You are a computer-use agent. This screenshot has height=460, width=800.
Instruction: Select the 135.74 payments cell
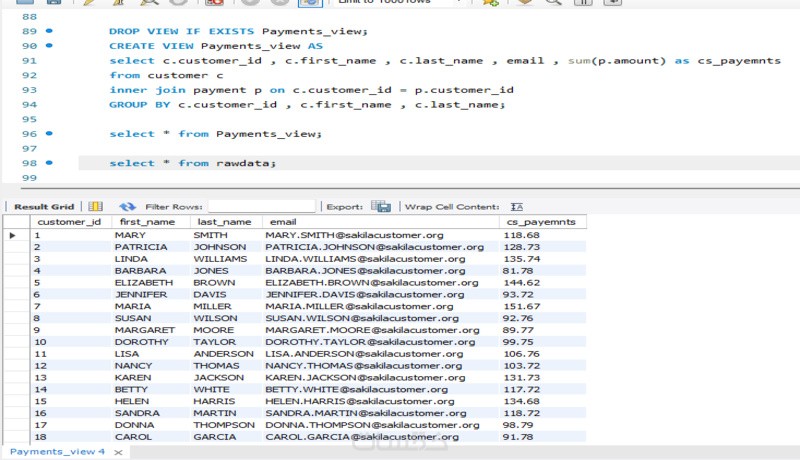[x=543, y=259]
